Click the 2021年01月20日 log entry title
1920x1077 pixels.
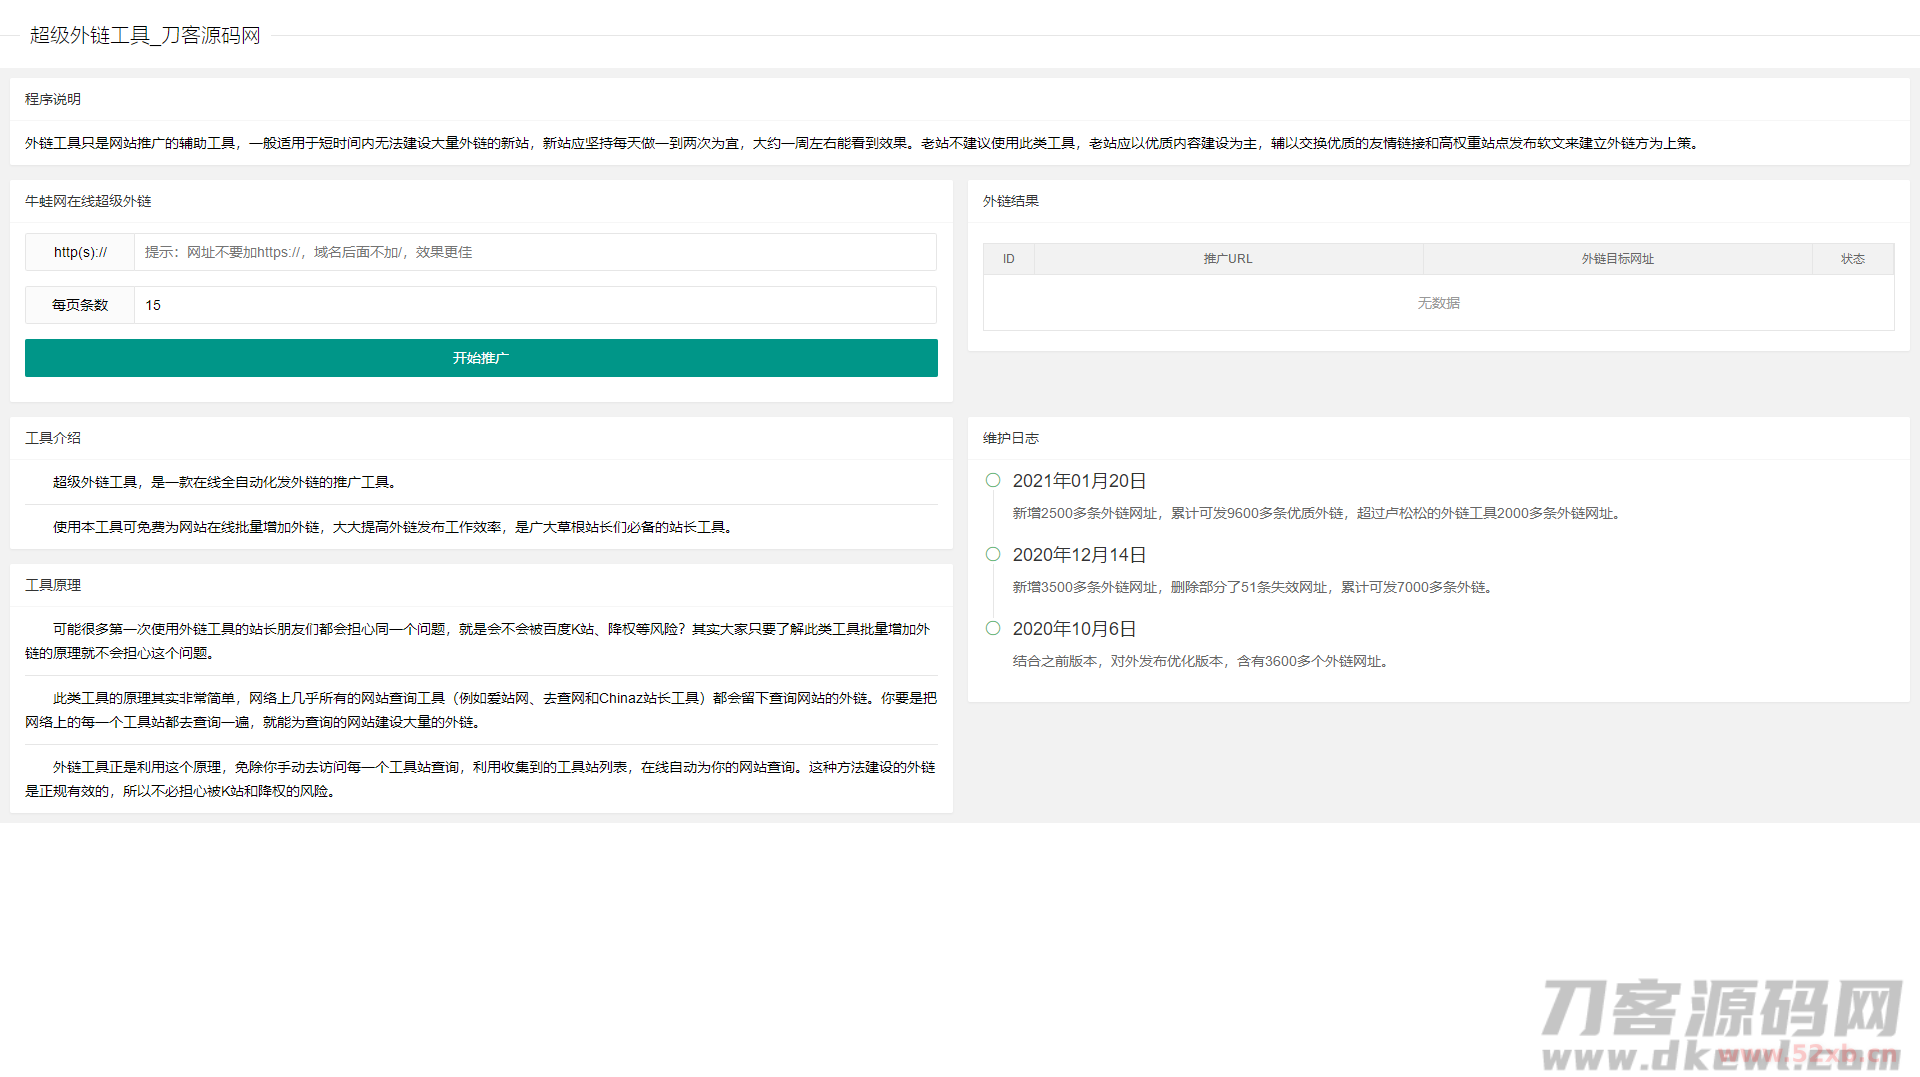click(1078, 480)
